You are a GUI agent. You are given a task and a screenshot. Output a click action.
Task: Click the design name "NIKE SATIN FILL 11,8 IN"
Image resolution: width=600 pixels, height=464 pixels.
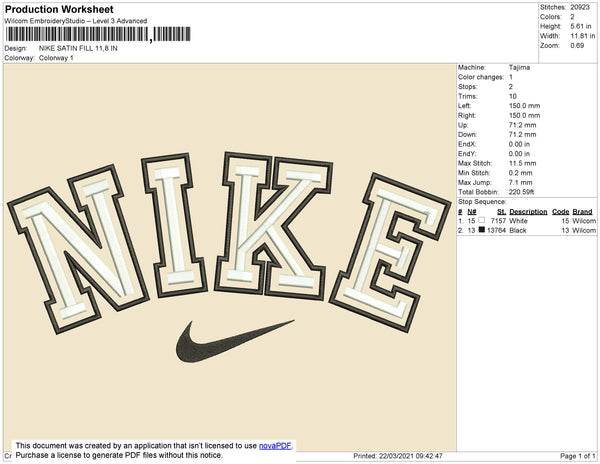78,48
